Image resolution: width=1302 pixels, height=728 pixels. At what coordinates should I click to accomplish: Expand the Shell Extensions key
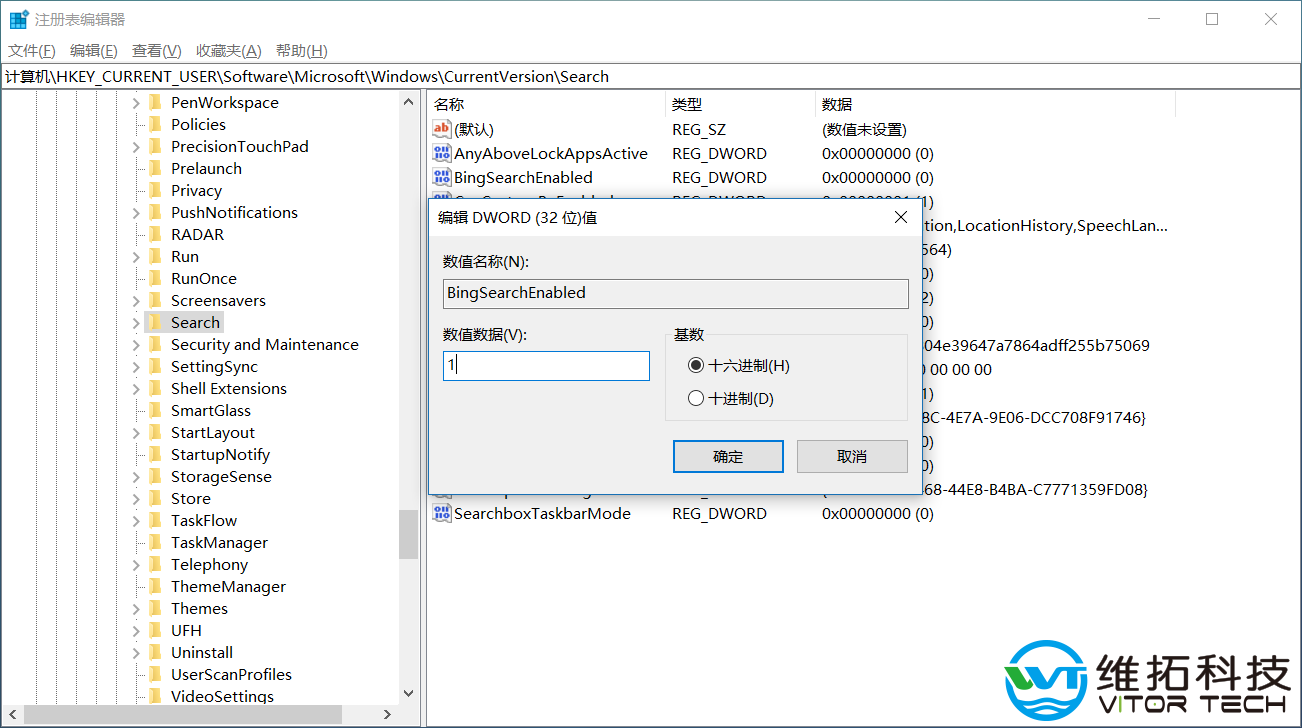[x=136, y=388]
